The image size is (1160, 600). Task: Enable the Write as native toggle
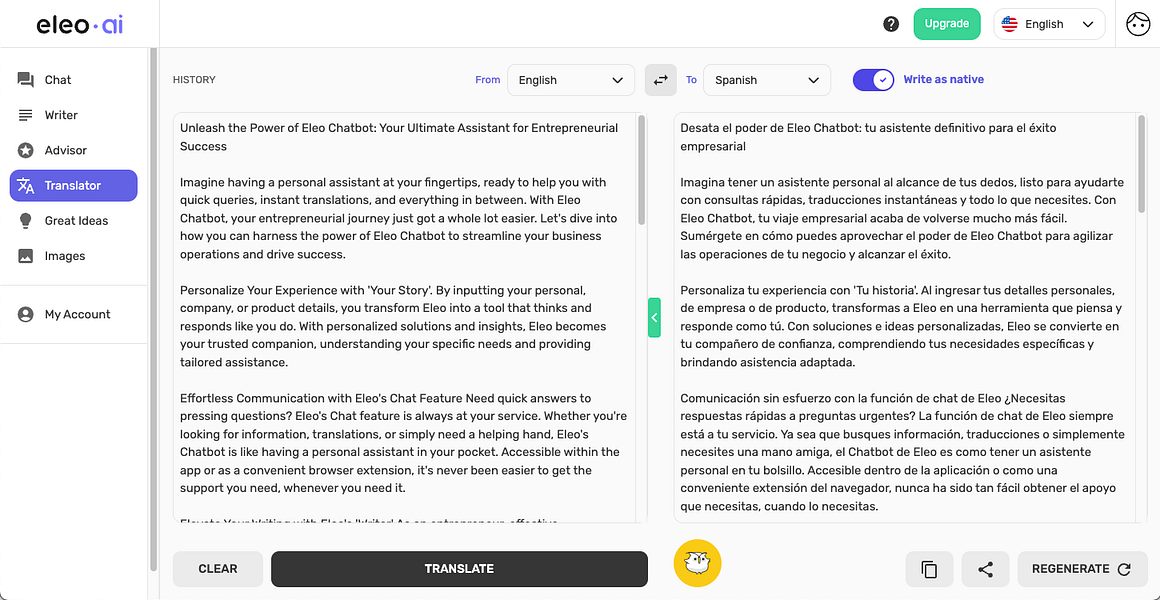click(873, 79)
